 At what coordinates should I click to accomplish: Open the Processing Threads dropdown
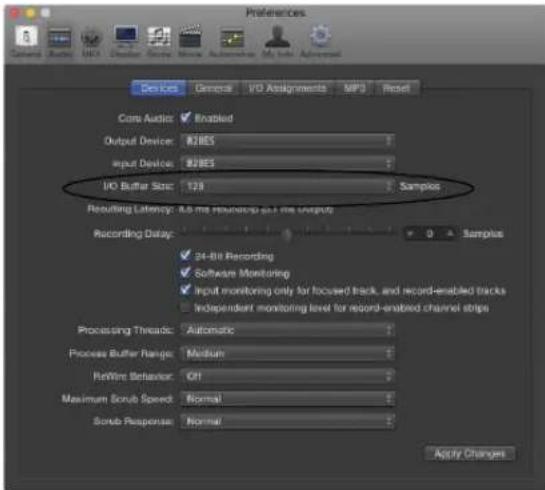click(287, 330)
